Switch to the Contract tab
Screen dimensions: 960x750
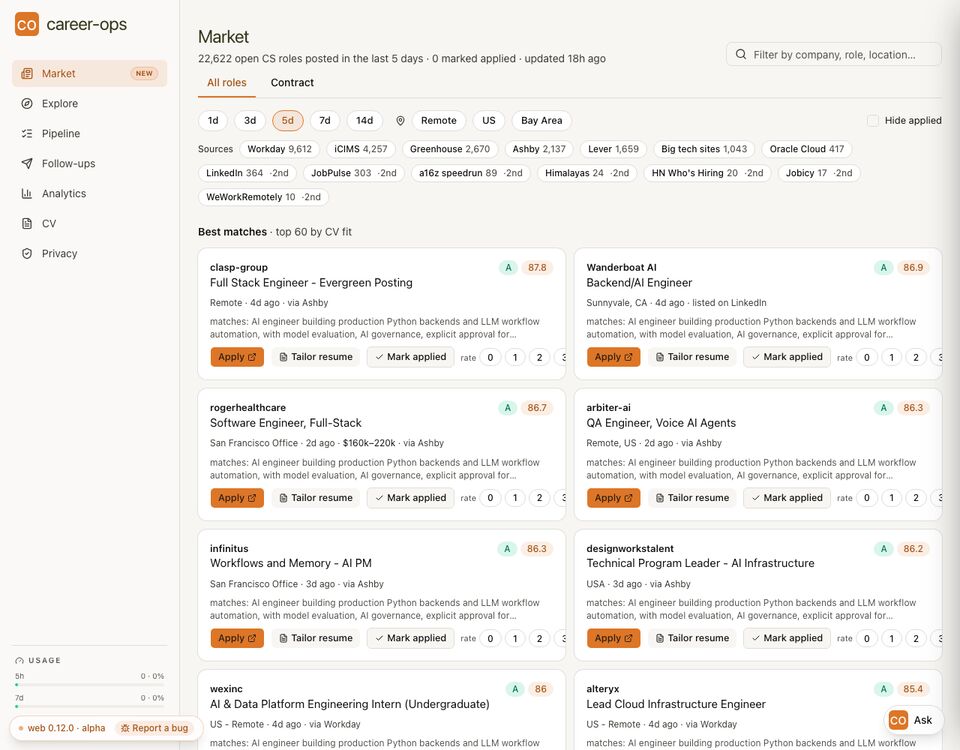point(292,83)
